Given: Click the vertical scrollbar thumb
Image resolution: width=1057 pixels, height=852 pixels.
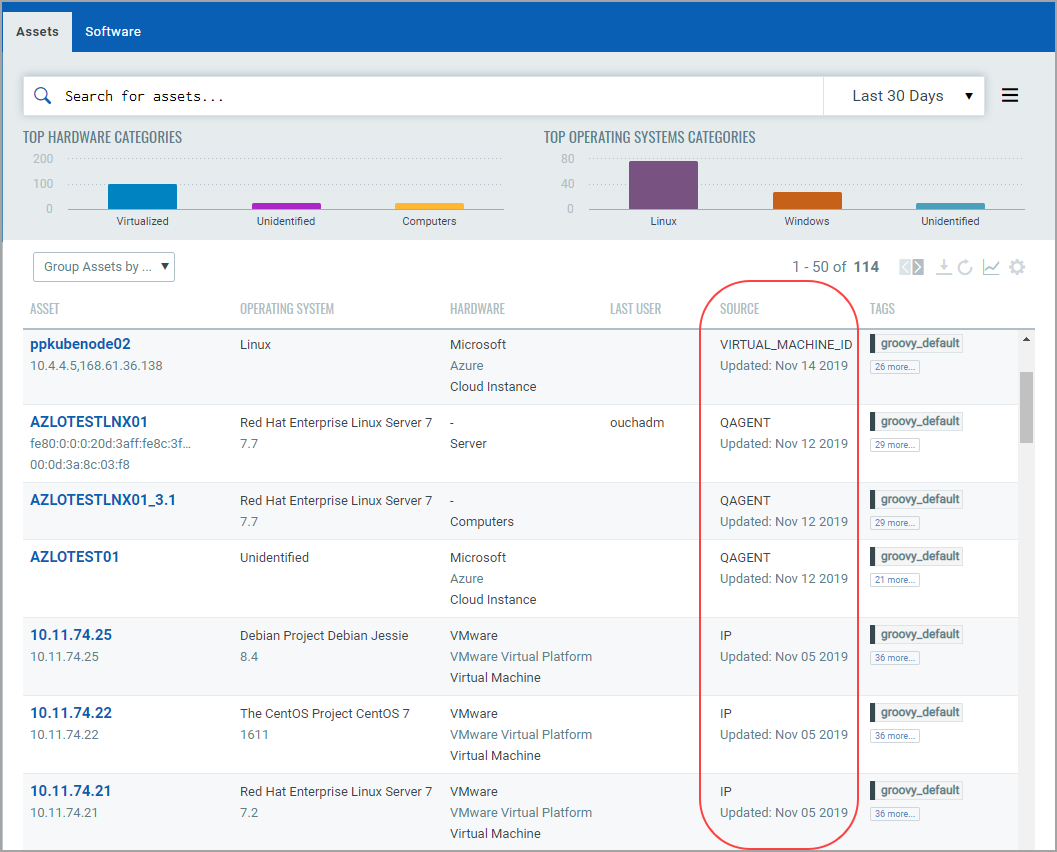Looking at the screenshot, I should click(1026, 407).
